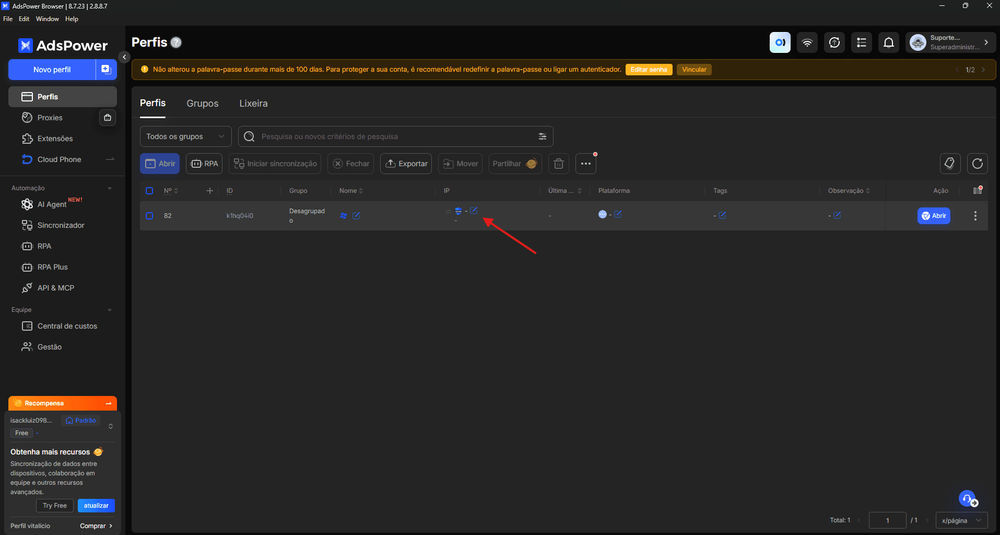Edit the Tags of profile 82

coord(723,216)
